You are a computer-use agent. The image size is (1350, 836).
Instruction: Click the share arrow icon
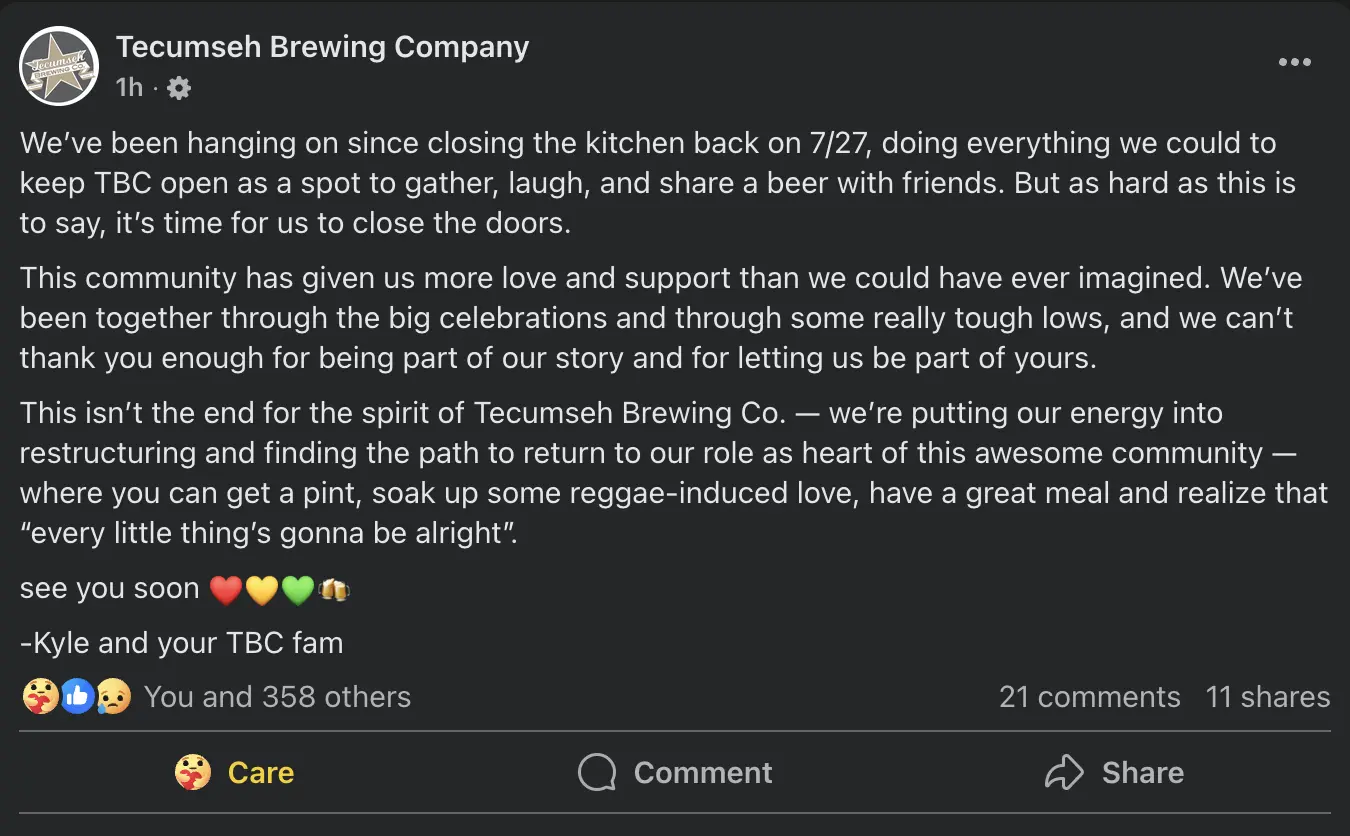coord(1064,772)
